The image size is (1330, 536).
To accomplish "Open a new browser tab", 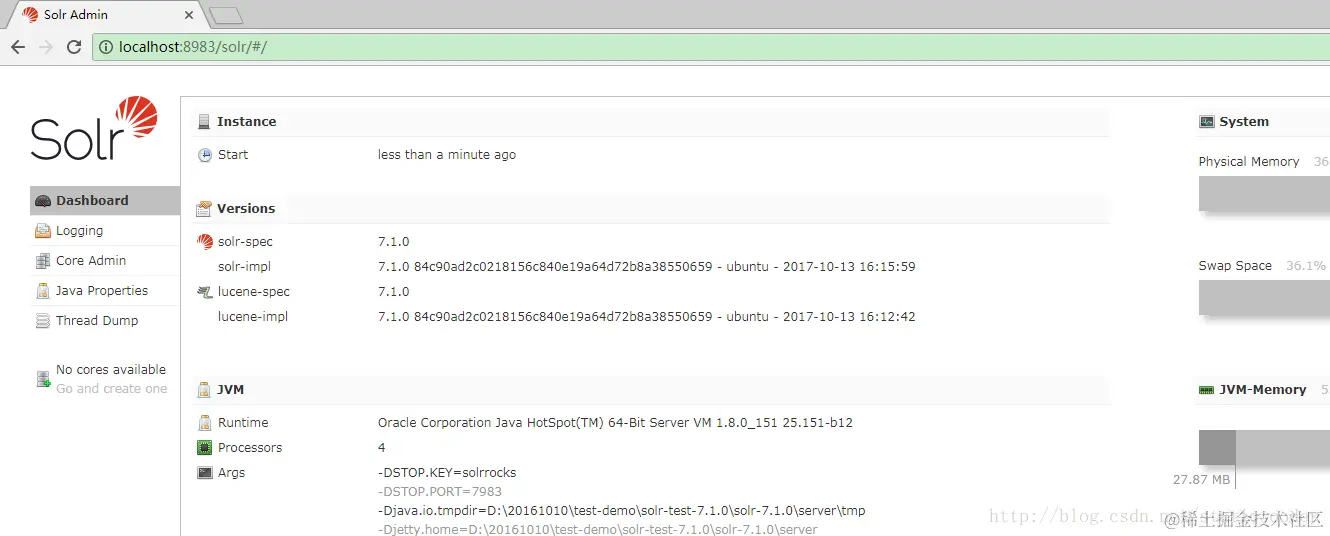I will point(226,15).
